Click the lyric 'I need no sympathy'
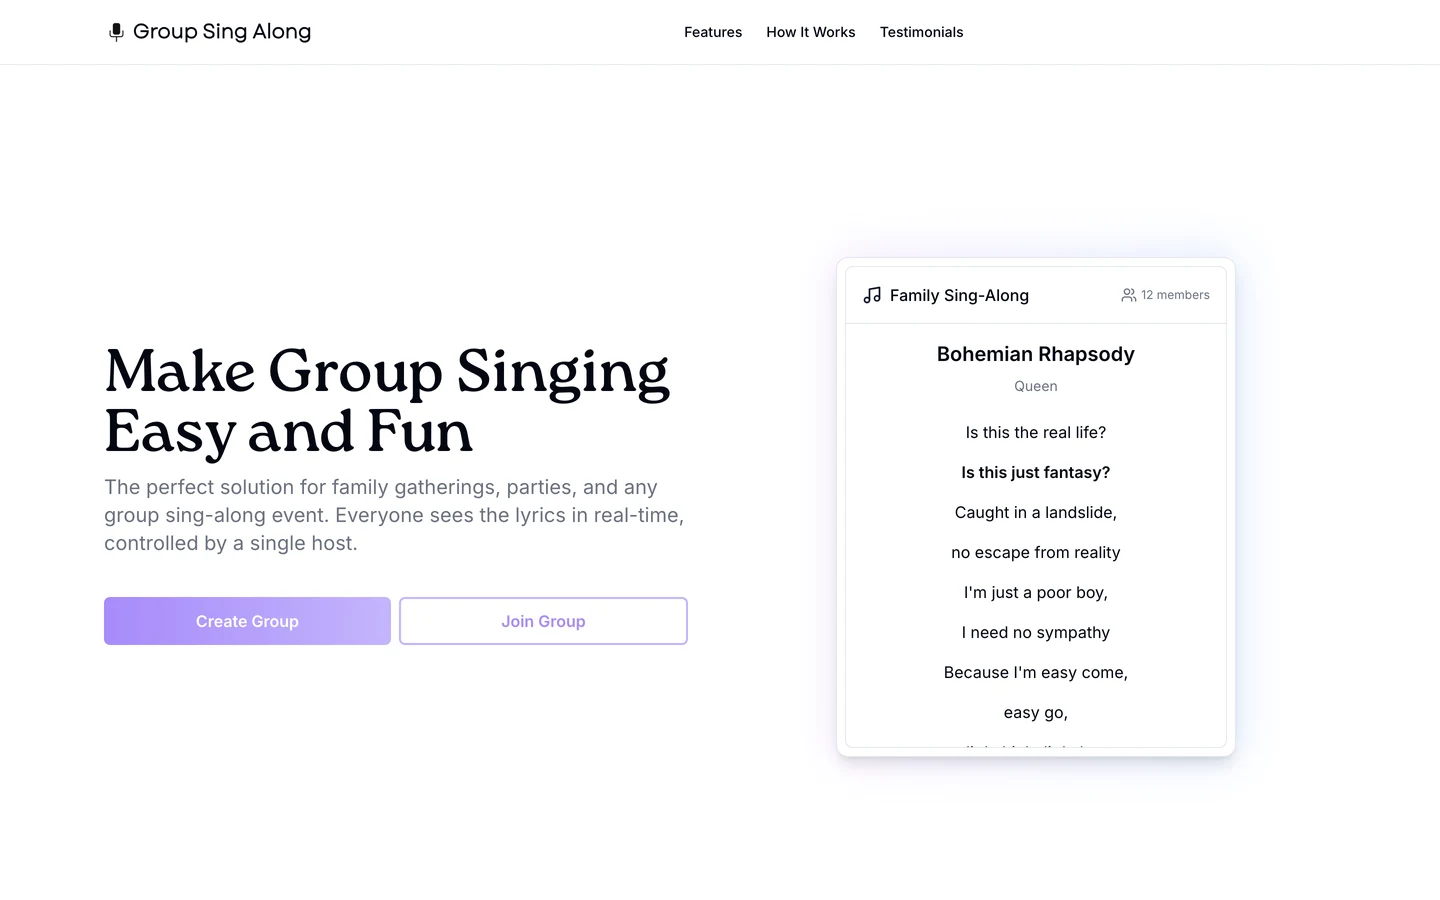This screenshot has height=900, width=1440. [1036, 632]
